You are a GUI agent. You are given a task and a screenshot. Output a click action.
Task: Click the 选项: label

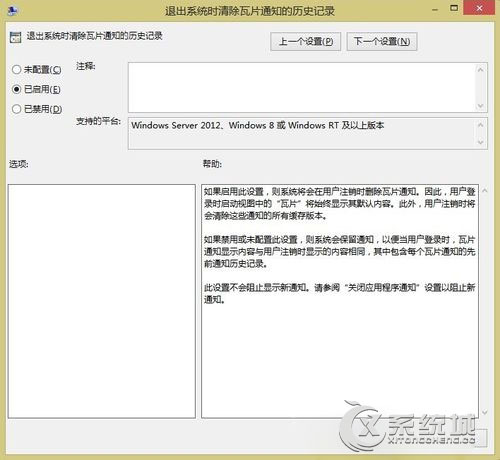click(x=19, y=164)
